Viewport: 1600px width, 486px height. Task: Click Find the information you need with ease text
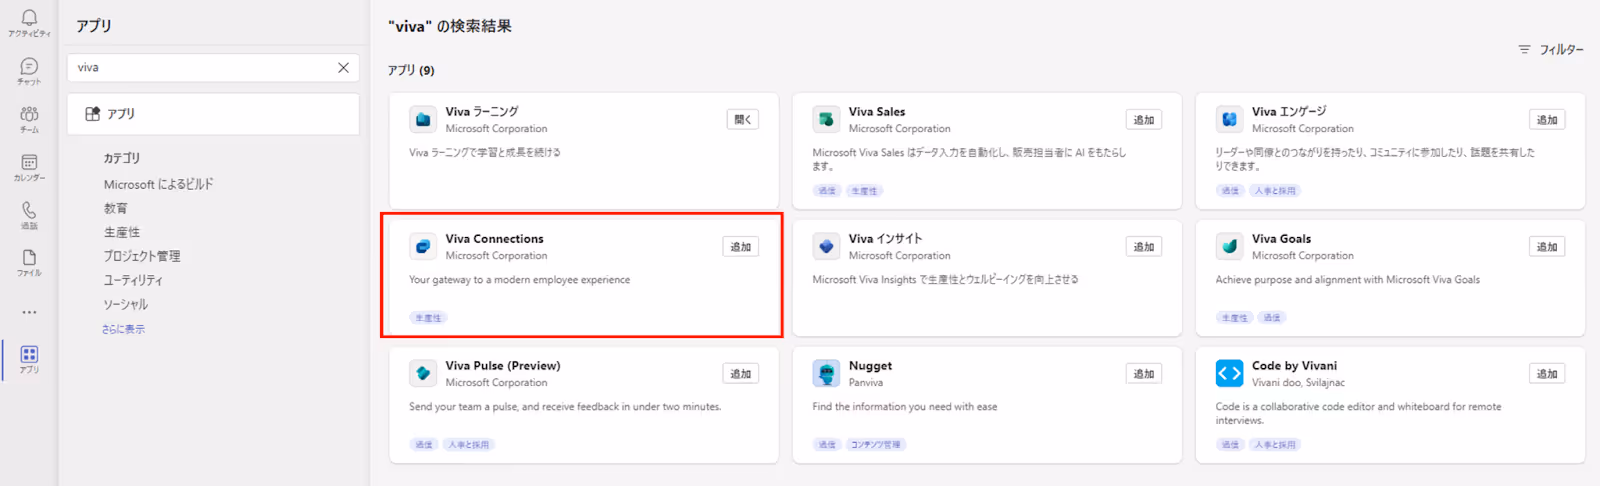click(x=905, y=407)
